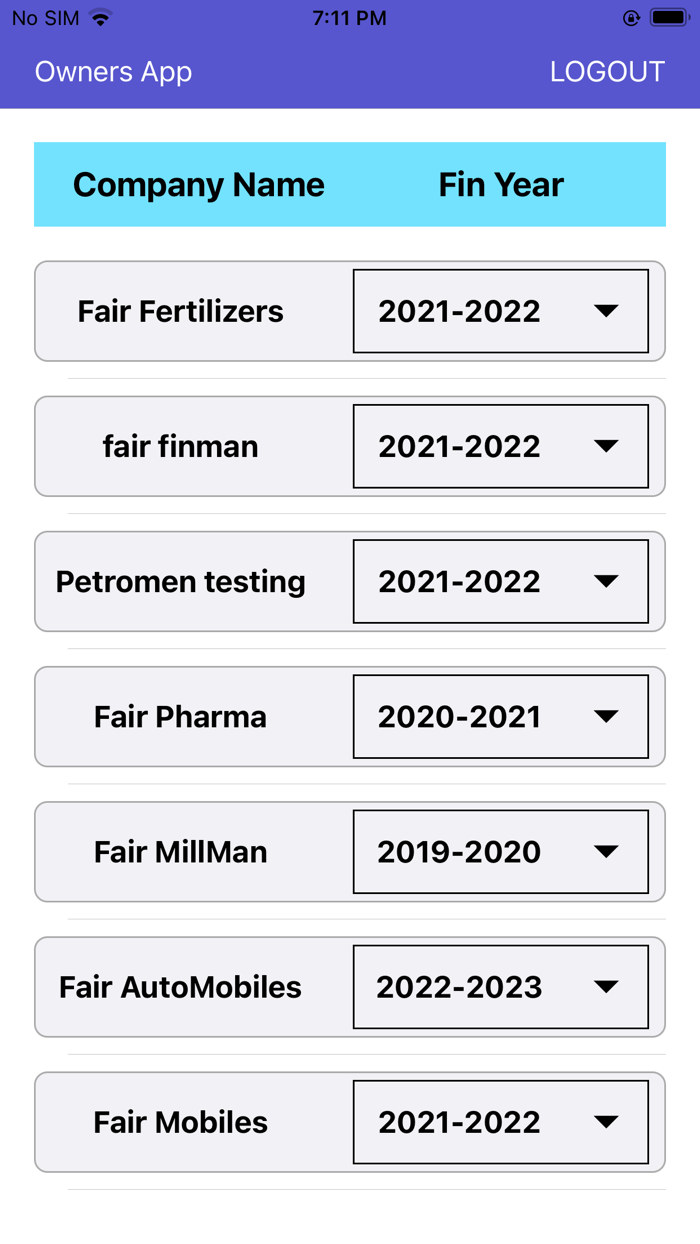This screenshot has width=700, height=1244.
Task: Open the 2020-2021 dropdown for Fair Pharma
Action: pyautogui.click(x=500, y=717)
